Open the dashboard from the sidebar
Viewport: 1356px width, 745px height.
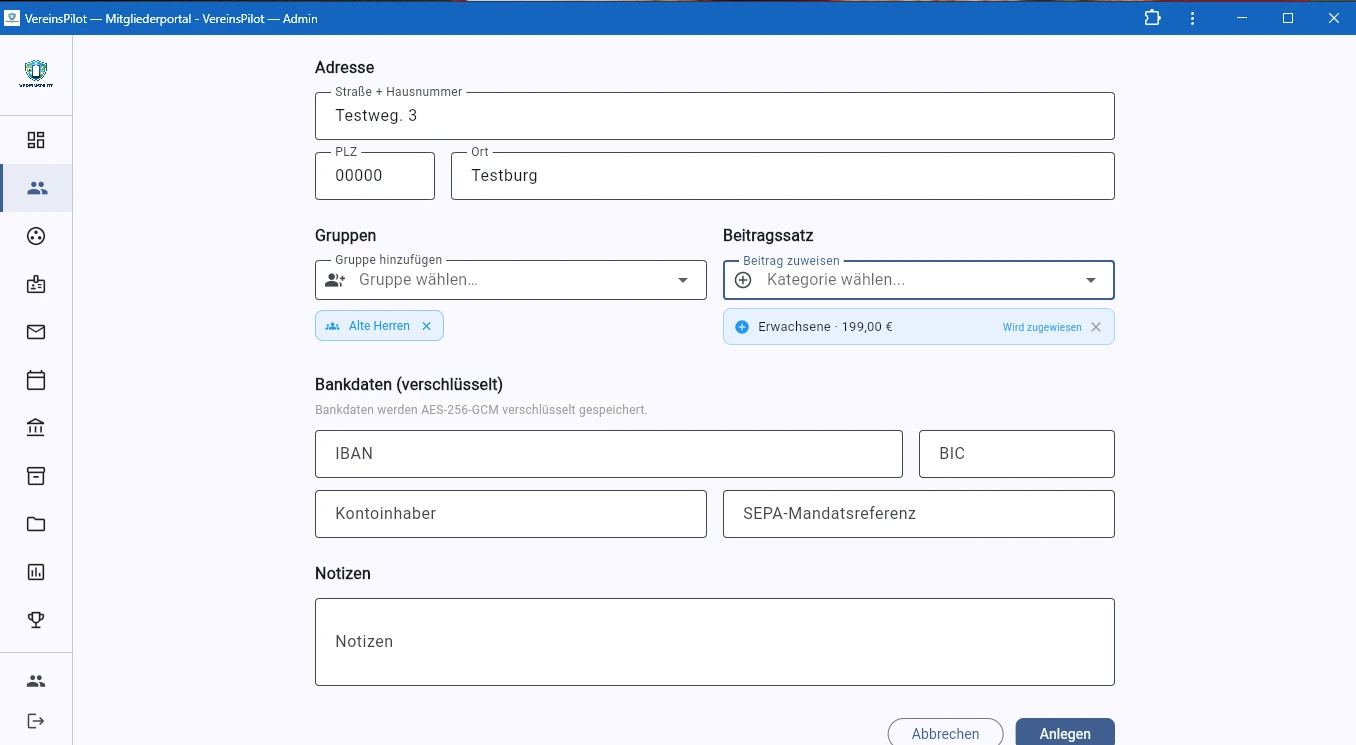[36, 140]
